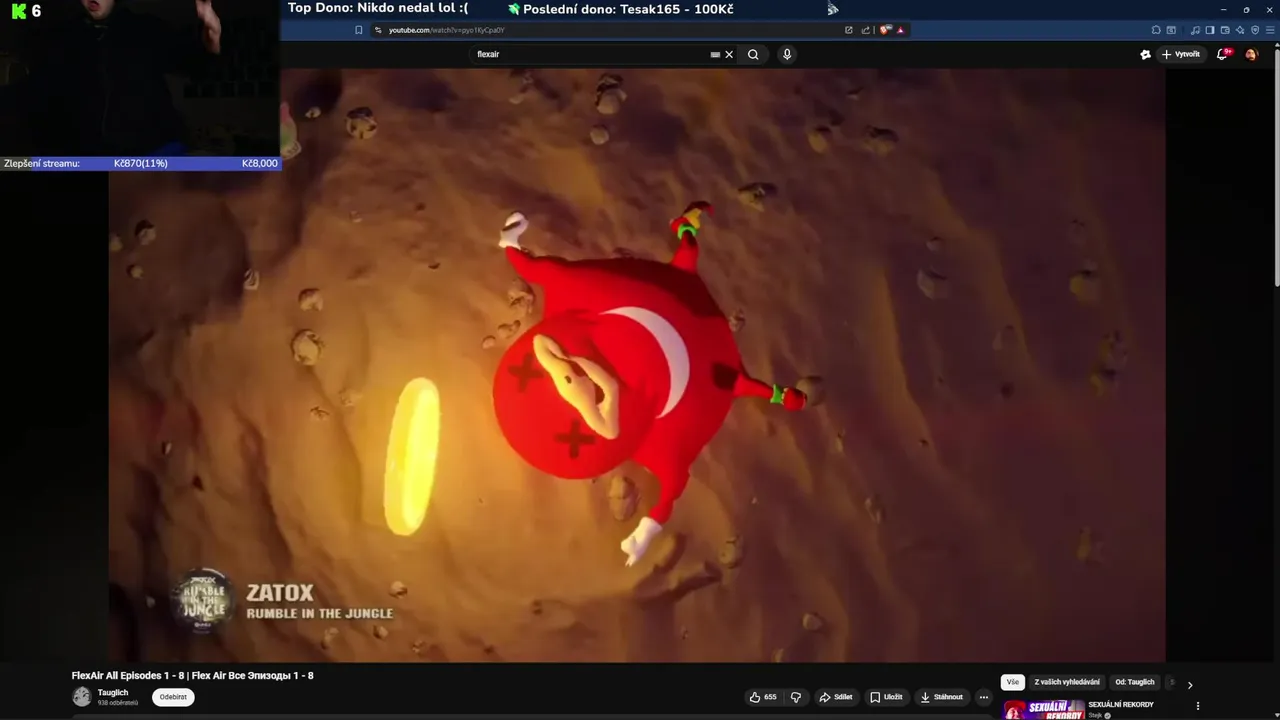Click the Stáhnout download button
Image resolution: width=1280 pixels, height=720 pixels.
942,697
